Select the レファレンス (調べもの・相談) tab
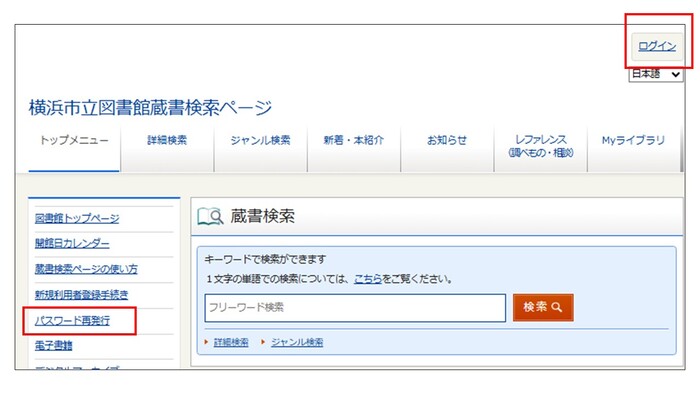 (540, 149)
